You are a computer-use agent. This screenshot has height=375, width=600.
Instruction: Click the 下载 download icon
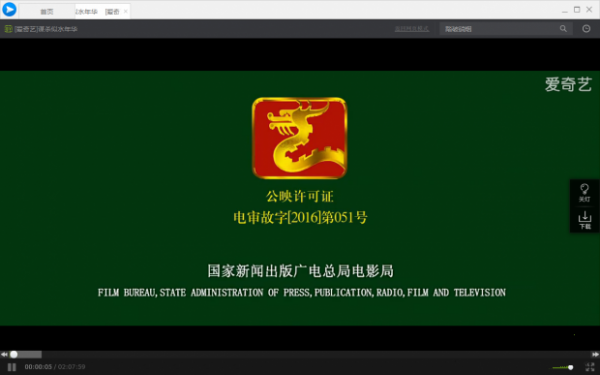584,220
